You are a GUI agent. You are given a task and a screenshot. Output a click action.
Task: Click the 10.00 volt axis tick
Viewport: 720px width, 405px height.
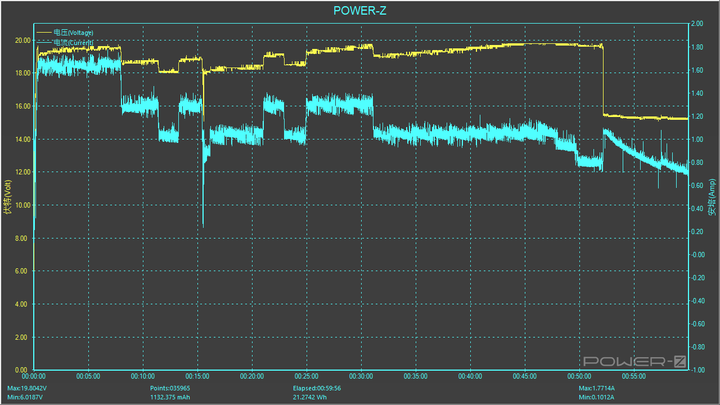click(22, 205)
